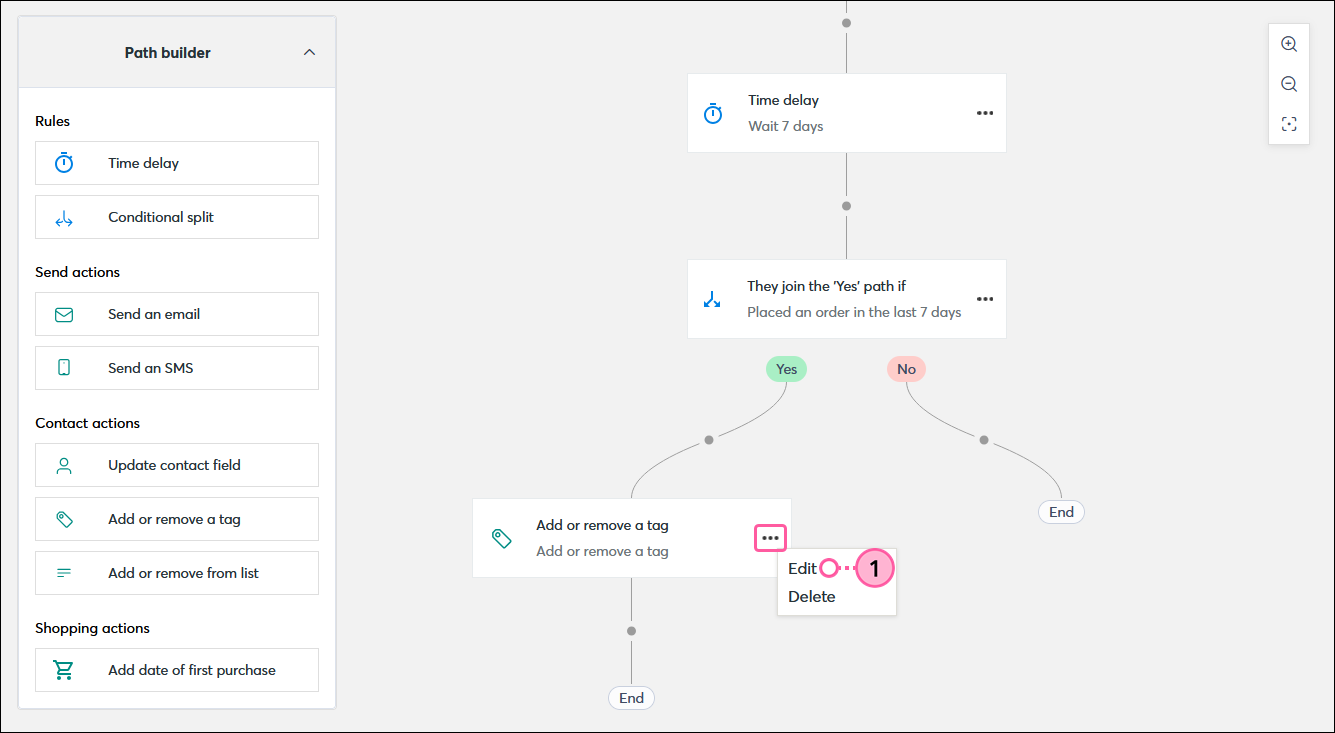Click the zoom in magnifier icon
1335x733 pixels.
tap(1289, 43)
